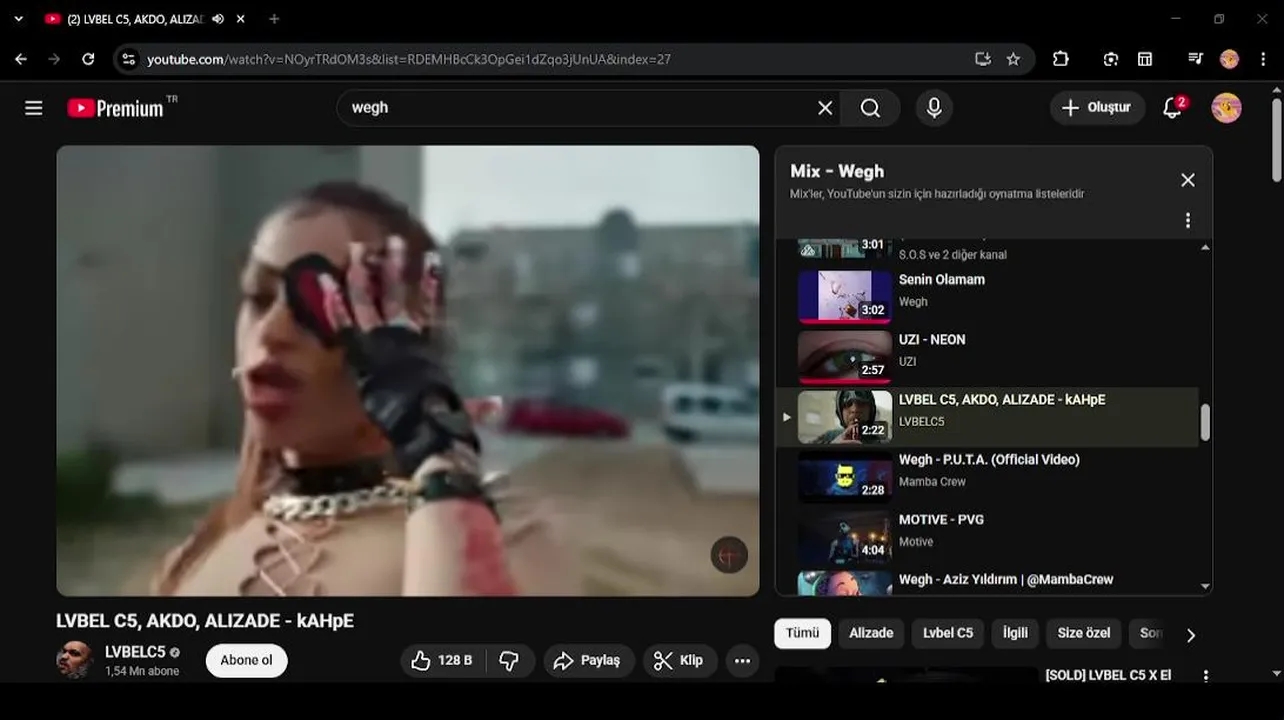Image resolution: width=1284 pixels, height=720 pixels.
Task: Select the Size özel filter chip
Action: click(1084, 633)
